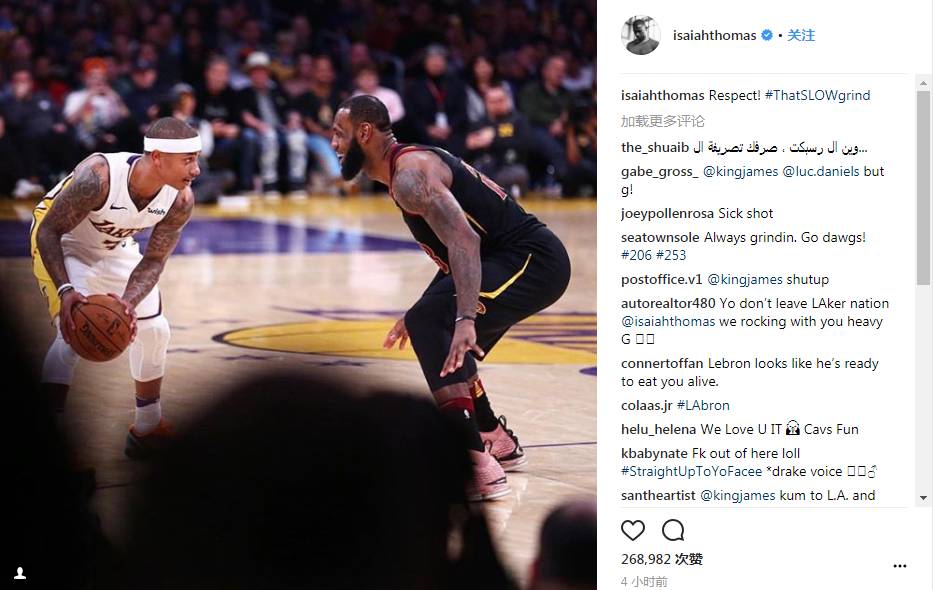Open isaiahthomas username in header
Screen dimensions: 933x590
[x=715, y=35]
